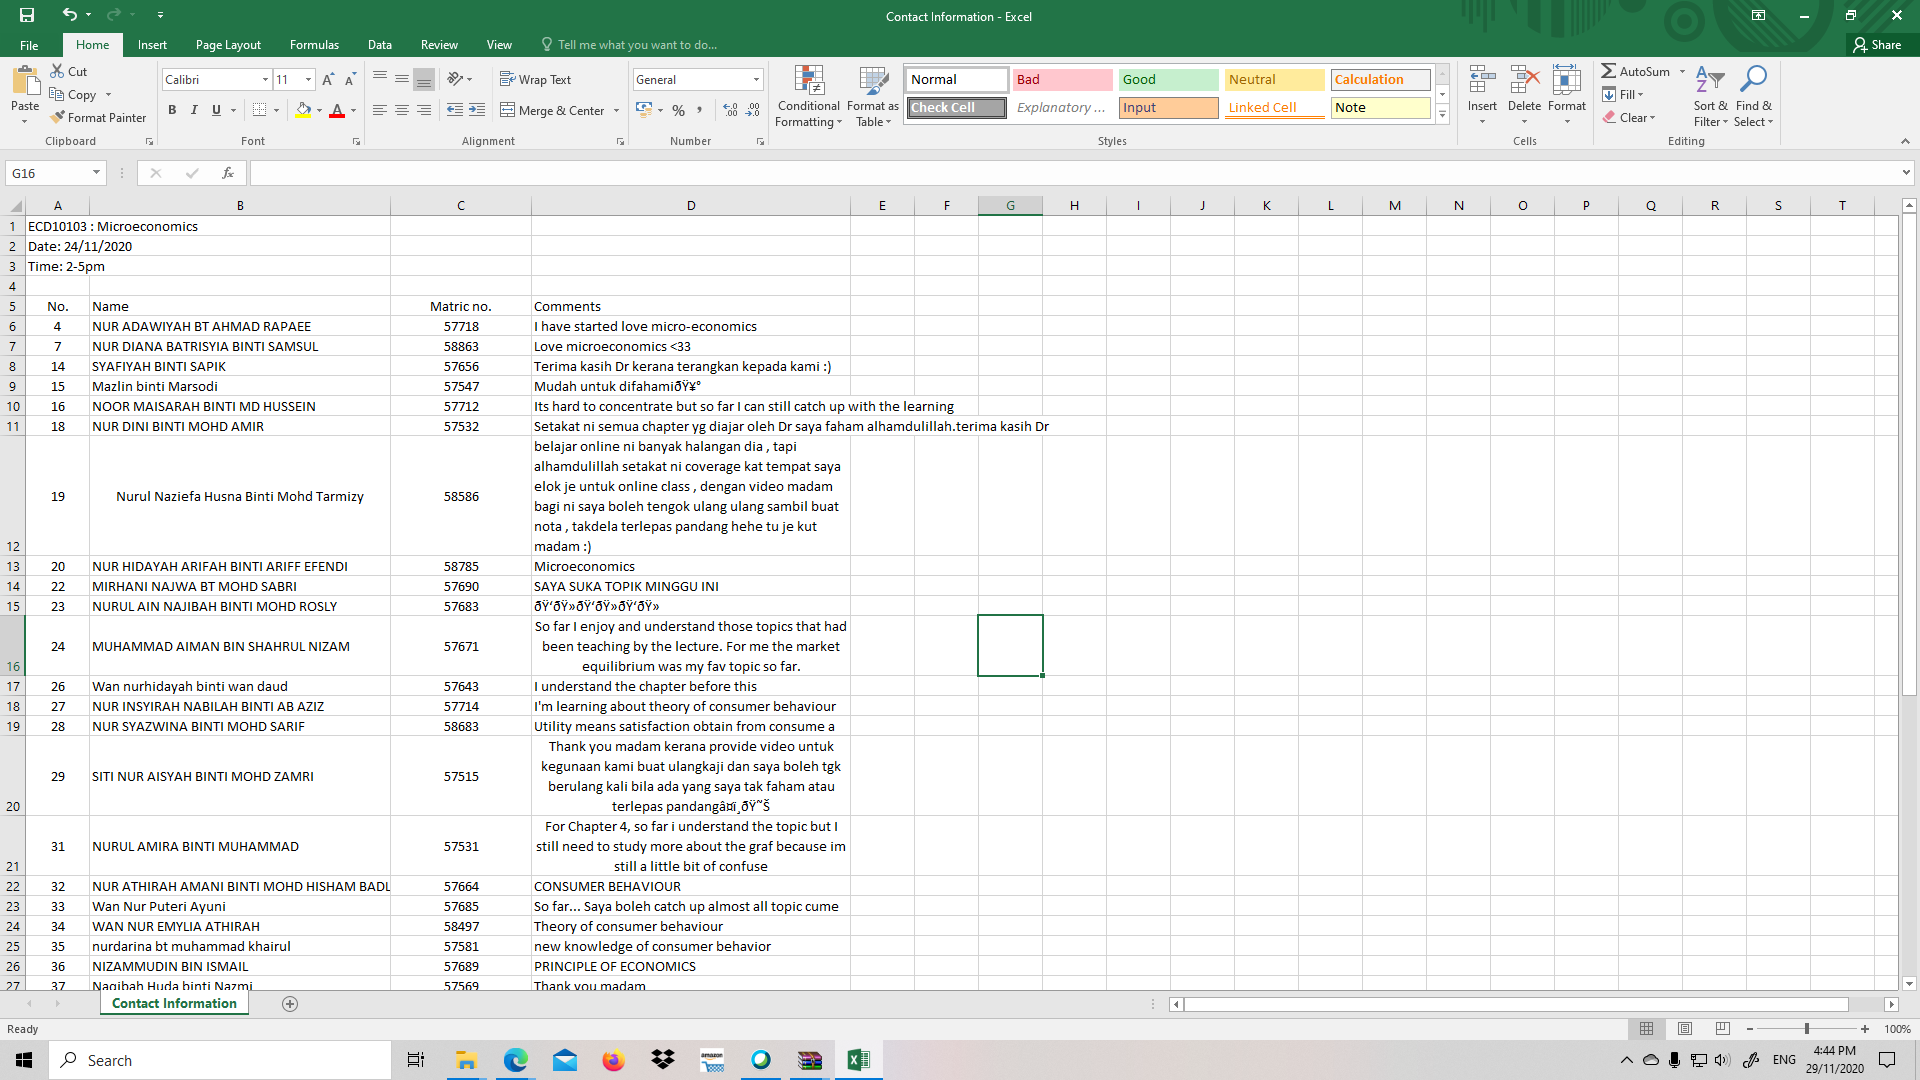Click the zoom slider handle
Viewport: 1920px width, 1080px height.
pyautogui.click(x=1806, y=1028)
